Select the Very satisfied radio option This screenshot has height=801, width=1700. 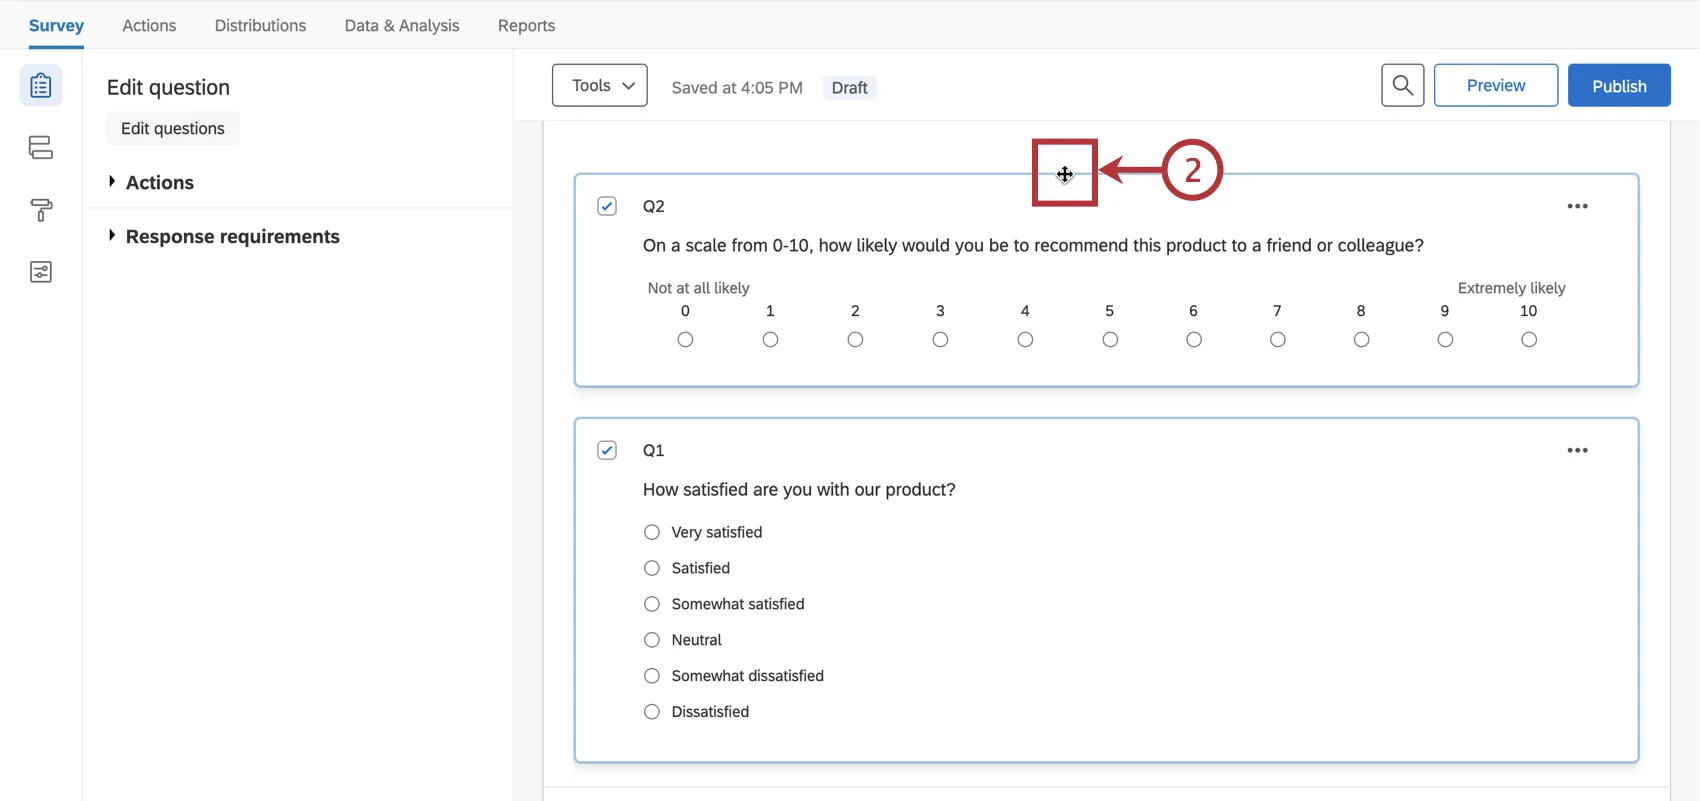coord(652,532)
